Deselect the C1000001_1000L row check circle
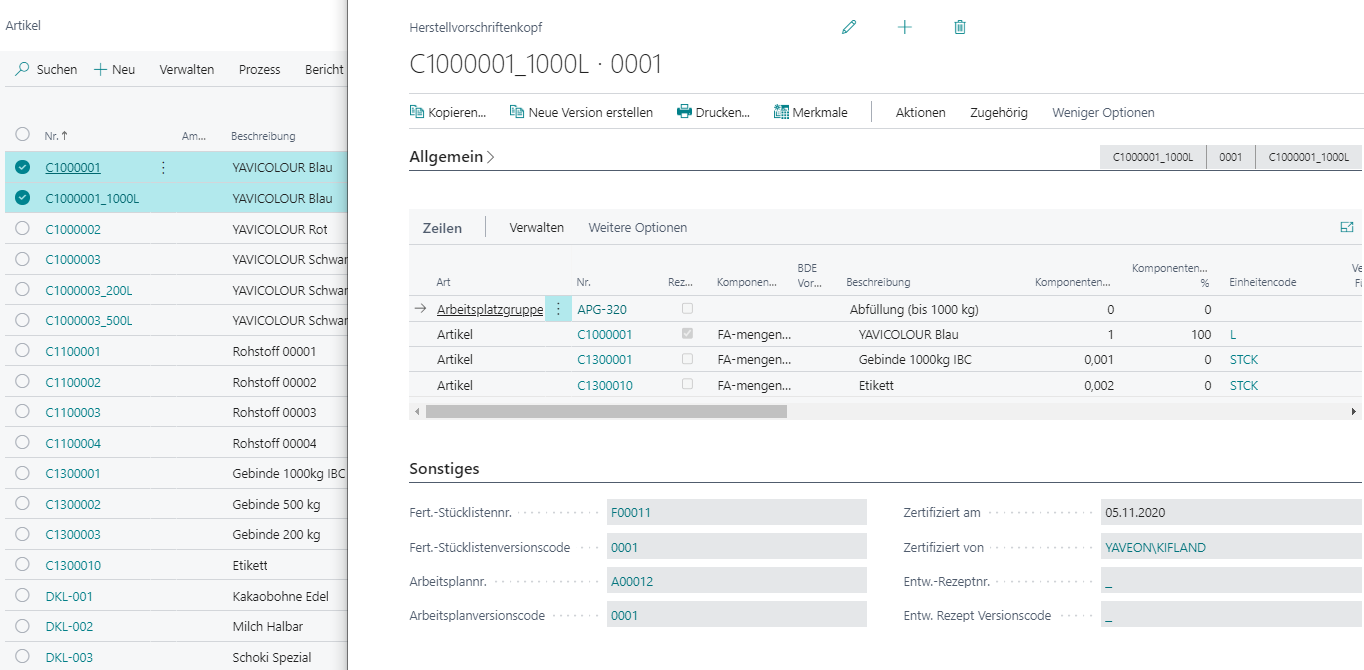This screenshot has height=670, width=1364. pos(22,198)
